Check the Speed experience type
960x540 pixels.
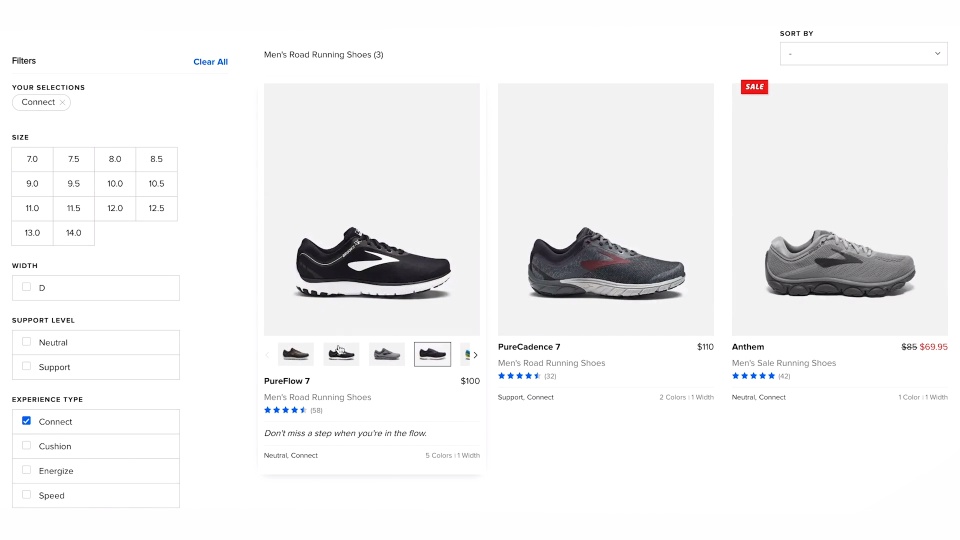tap(26, 494)
